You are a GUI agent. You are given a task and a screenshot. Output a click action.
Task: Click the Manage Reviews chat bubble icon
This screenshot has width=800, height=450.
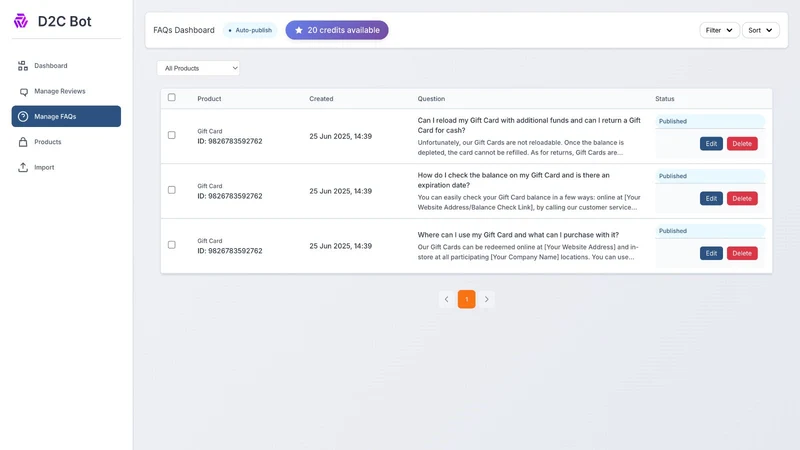point(23,92)
